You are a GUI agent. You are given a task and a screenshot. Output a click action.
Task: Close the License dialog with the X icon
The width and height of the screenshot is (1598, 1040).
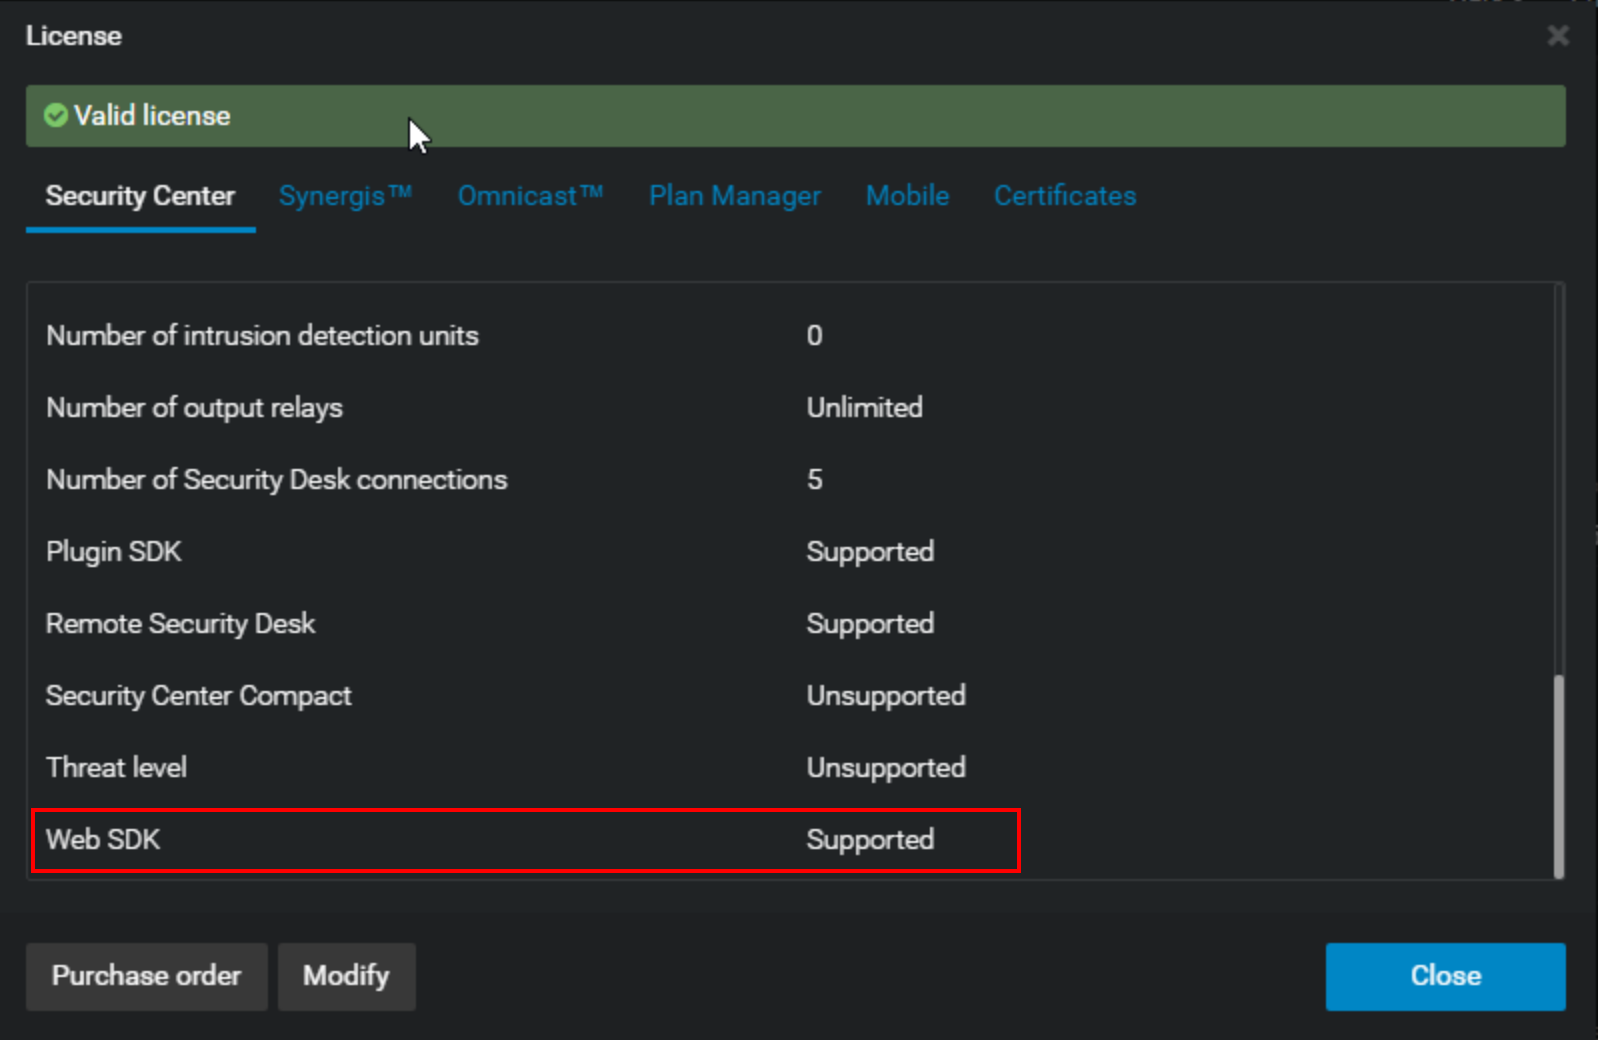tap(1558, 36)
